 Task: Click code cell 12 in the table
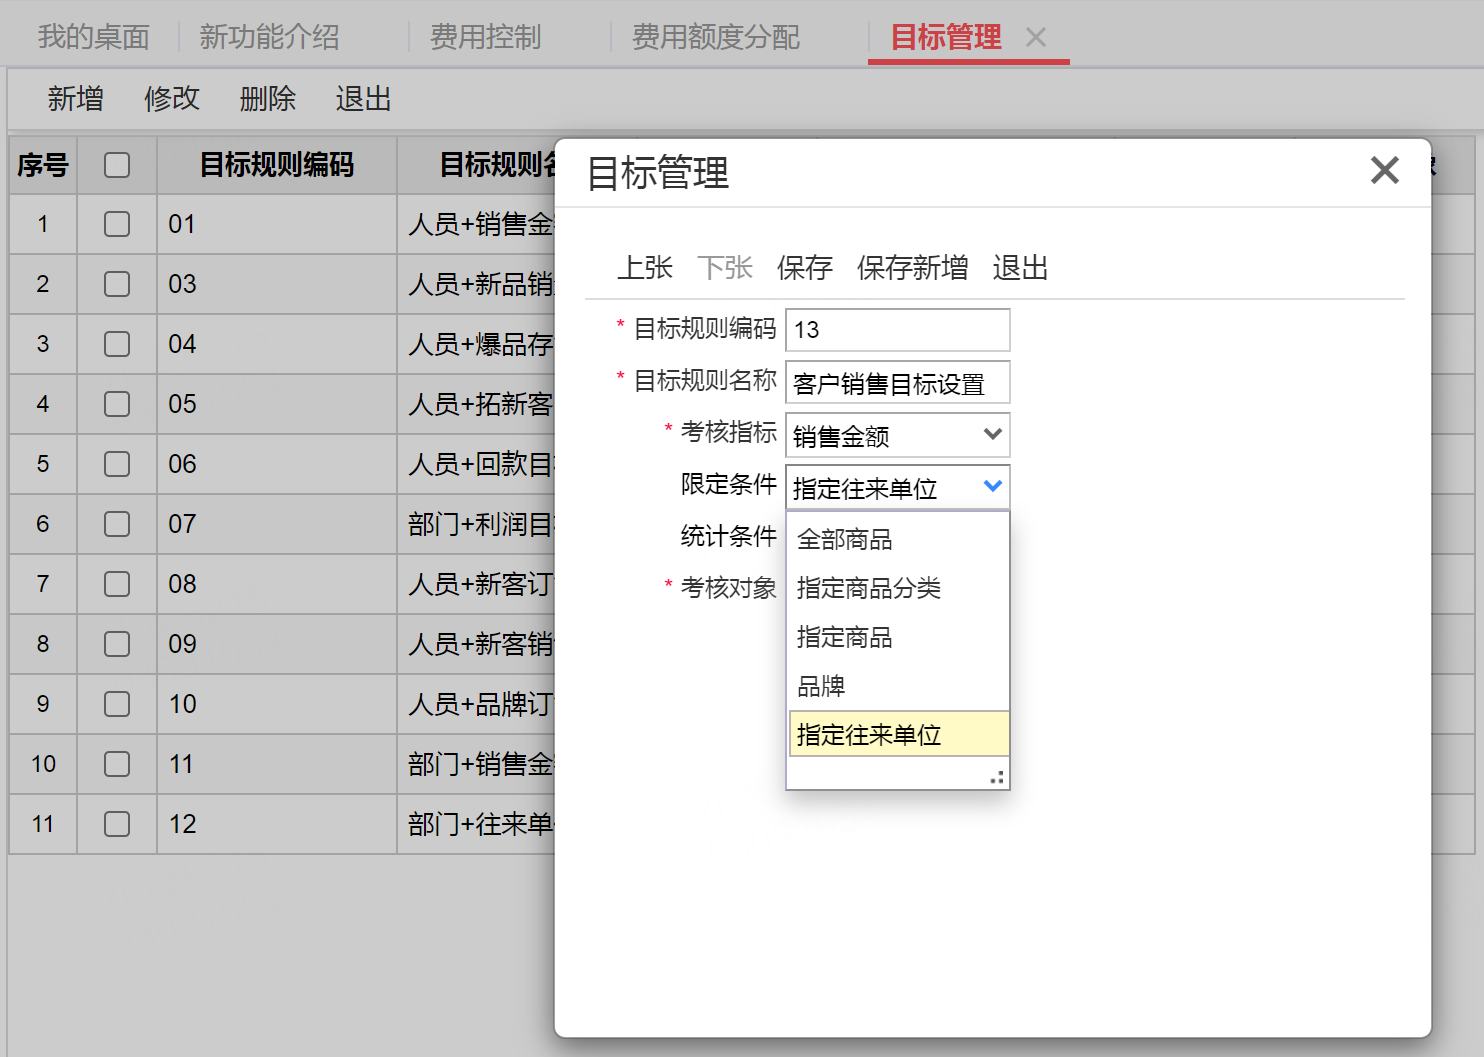(277, 824)
